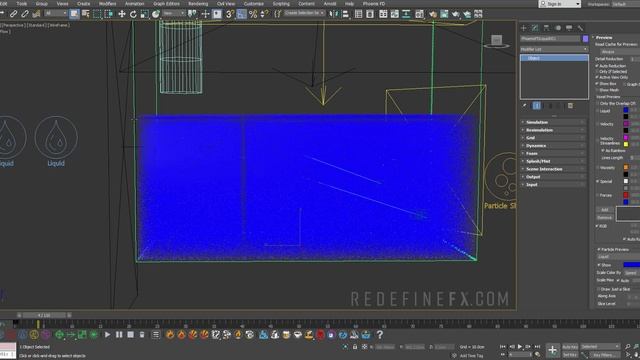Viewport: 640px width, 360px height.
Task: Start Phoenix FD simulation play button
Action: [107, 335]
